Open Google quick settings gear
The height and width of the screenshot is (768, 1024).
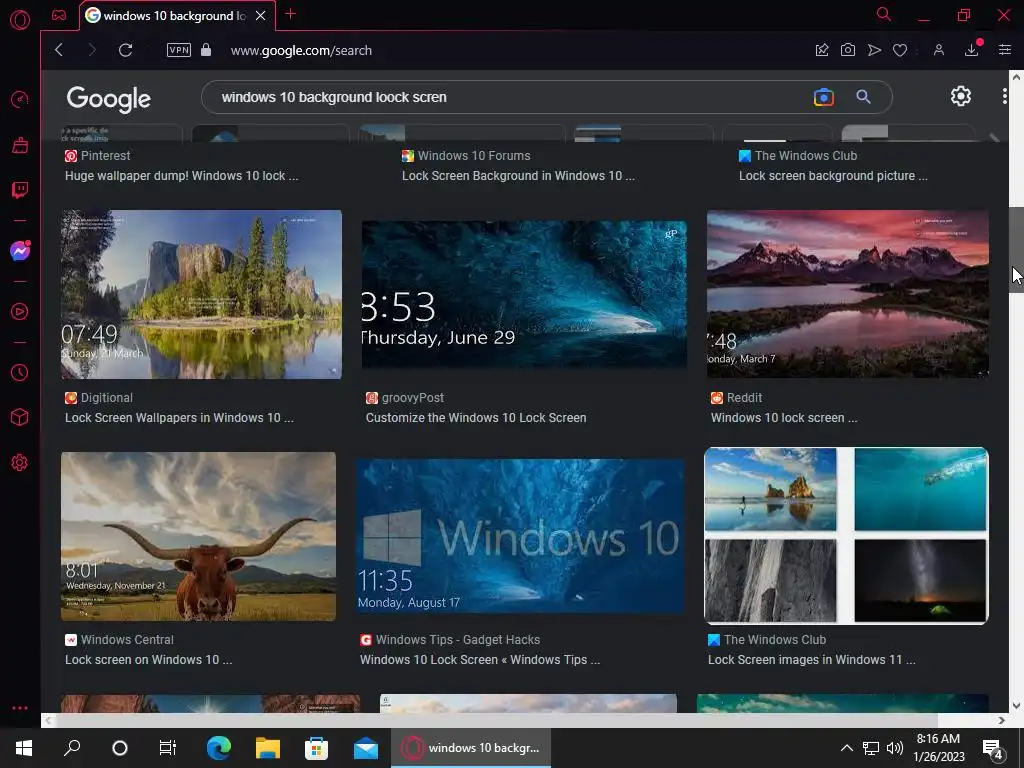pos(961,97)
